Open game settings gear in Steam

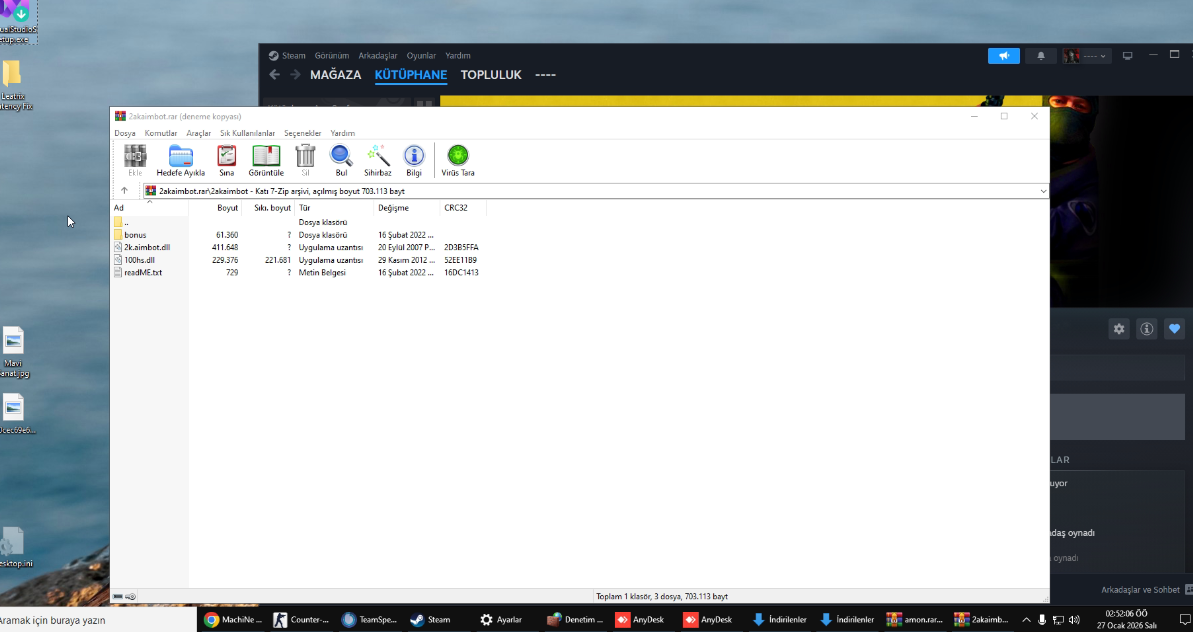pyautogui.click(x=1118, y=329)
